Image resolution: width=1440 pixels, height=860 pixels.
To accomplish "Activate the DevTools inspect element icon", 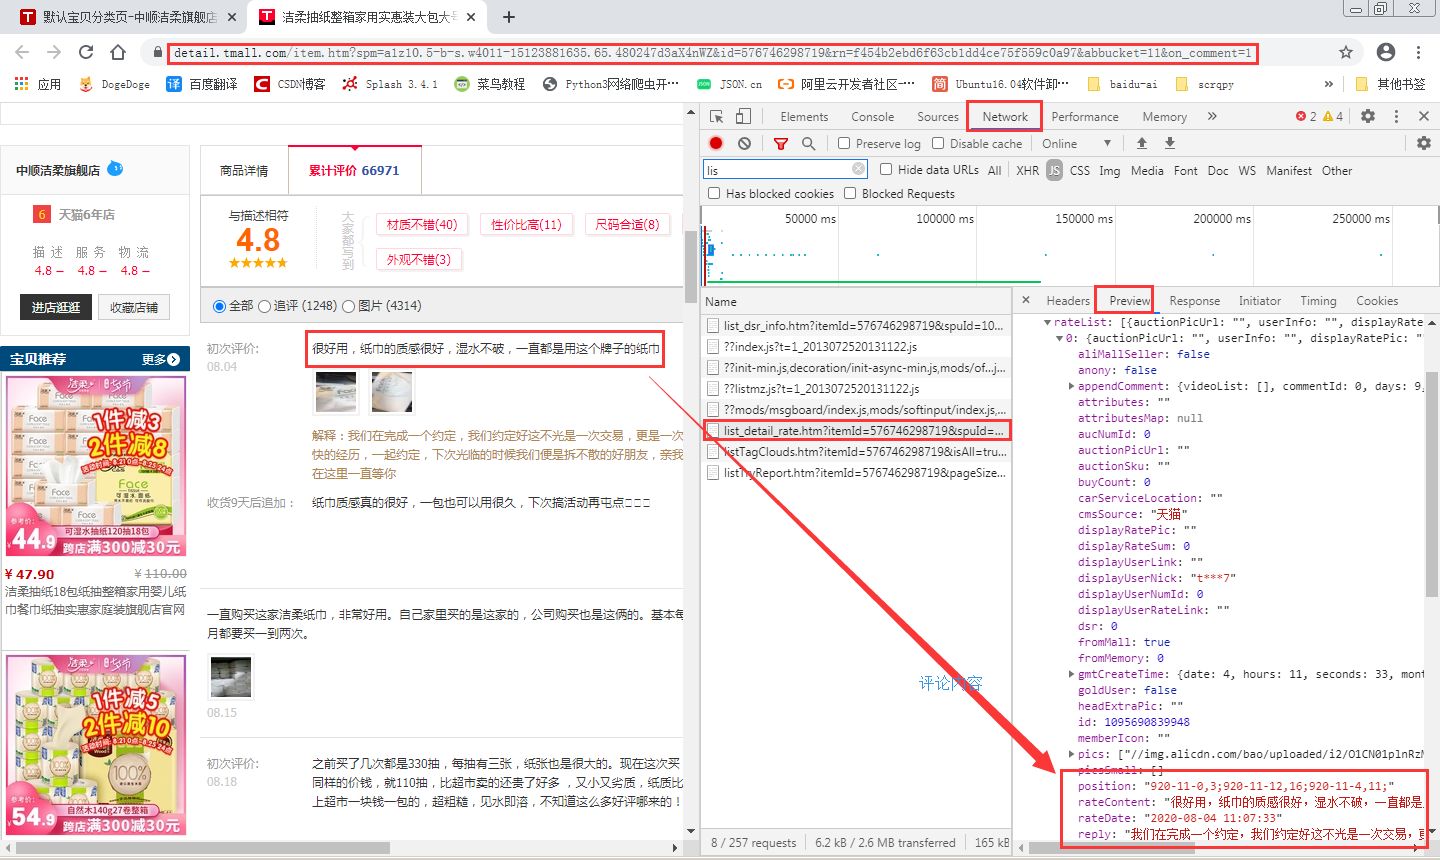I will [717, 117].
